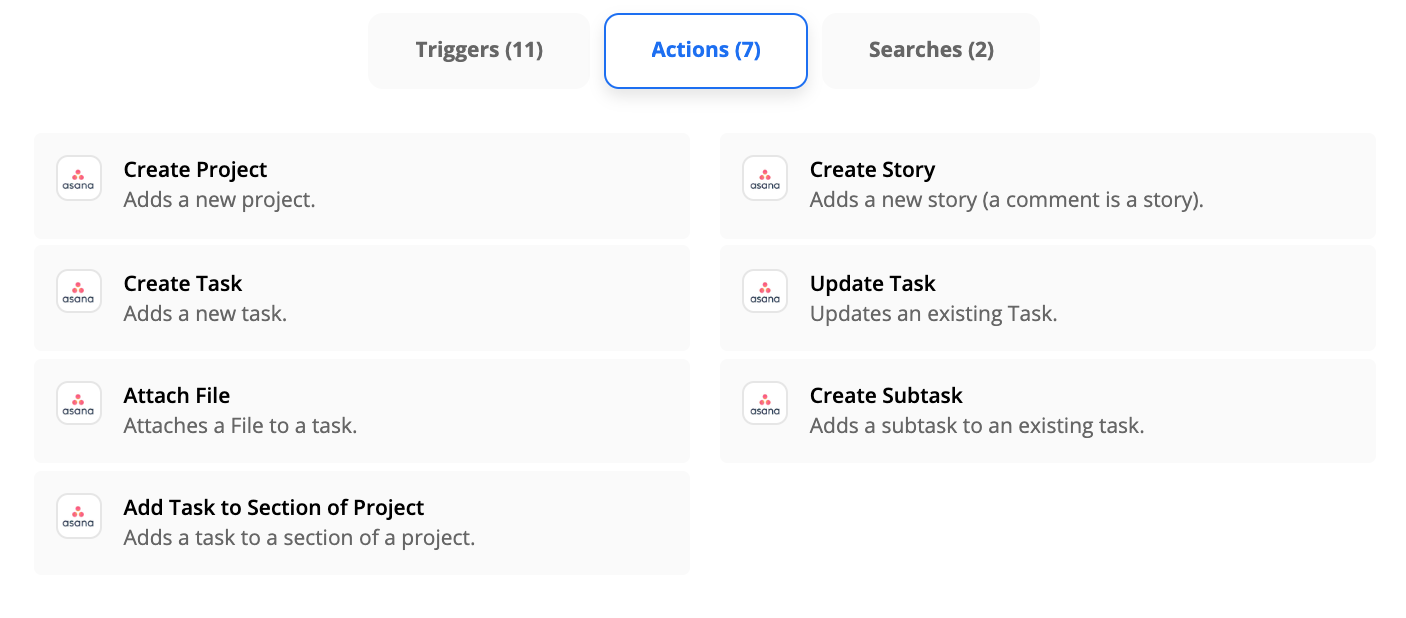The image size is (1406, 618).
Task: Click the Asana icon beside Create Story
Action: (765, 178)
